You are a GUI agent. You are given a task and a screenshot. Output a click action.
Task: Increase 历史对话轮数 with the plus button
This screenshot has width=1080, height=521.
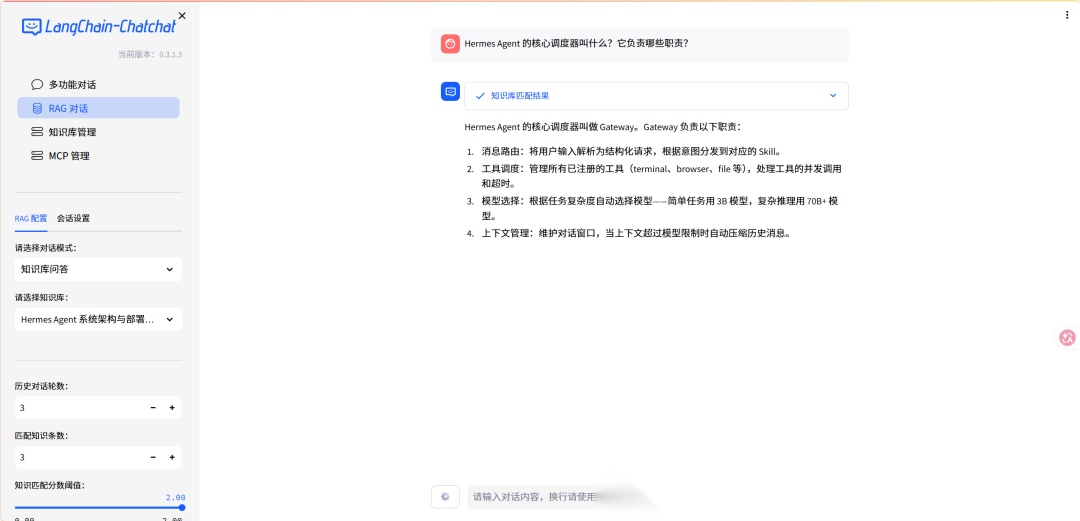pyautogui.click(x=172, y=408)
